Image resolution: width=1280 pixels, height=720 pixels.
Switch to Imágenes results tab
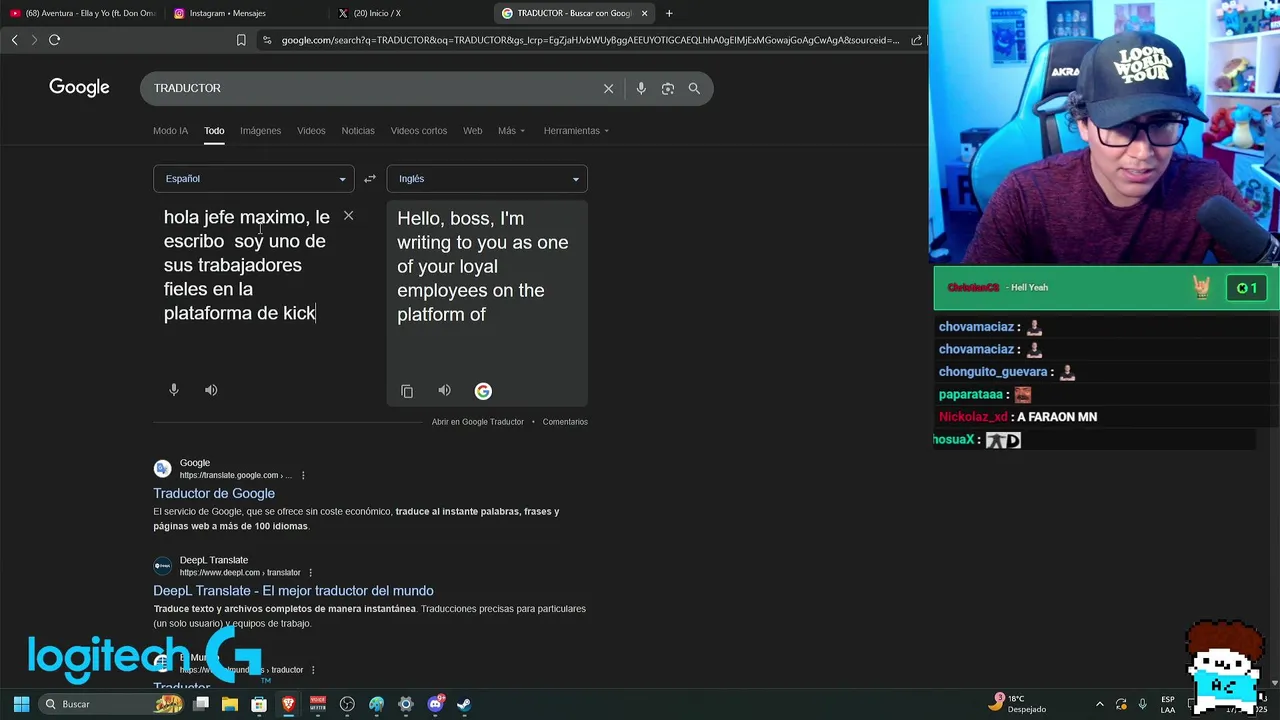(260, 131)
